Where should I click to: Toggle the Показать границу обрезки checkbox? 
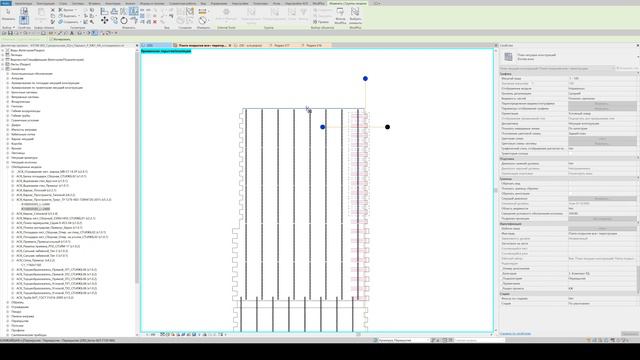coord(571,189)
